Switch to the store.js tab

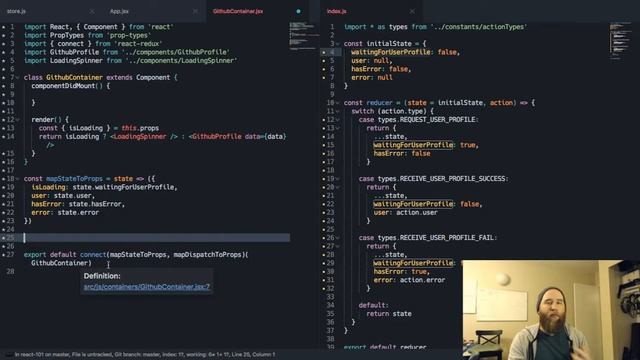[16, 11]
